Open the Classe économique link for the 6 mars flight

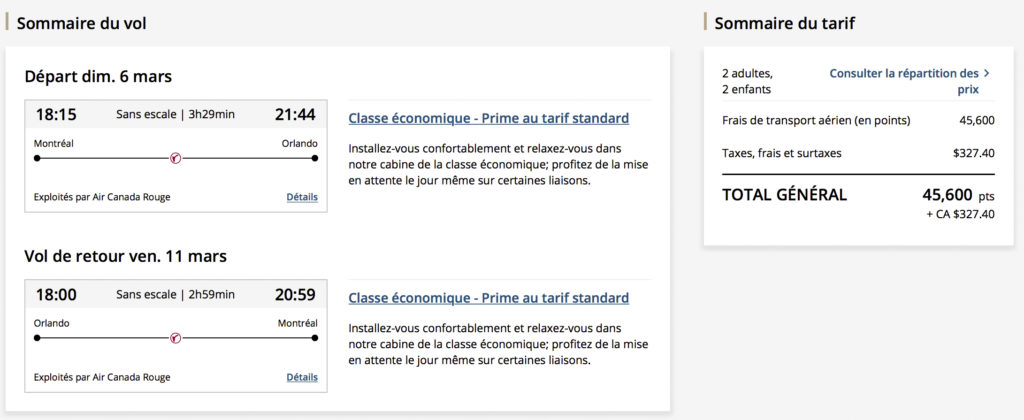click(x=488, y=118)
